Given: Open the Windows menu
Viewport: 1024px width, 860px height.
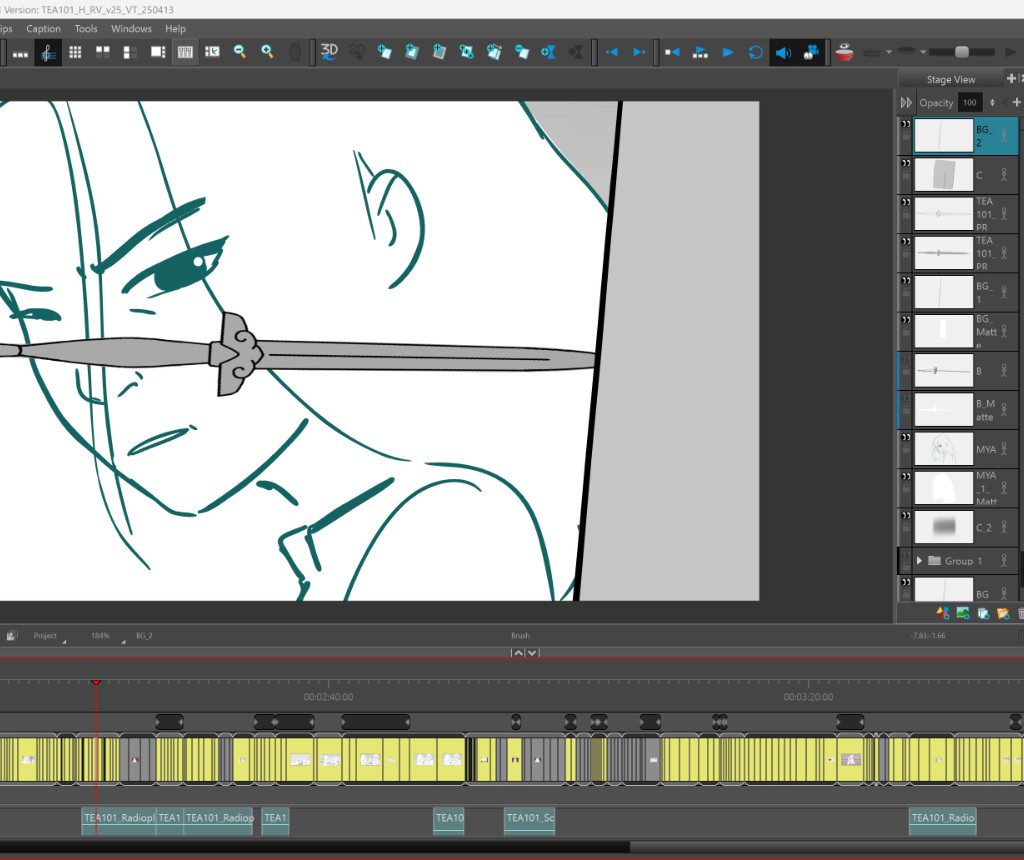Looking at the screenshot, I should click(131, 29).
